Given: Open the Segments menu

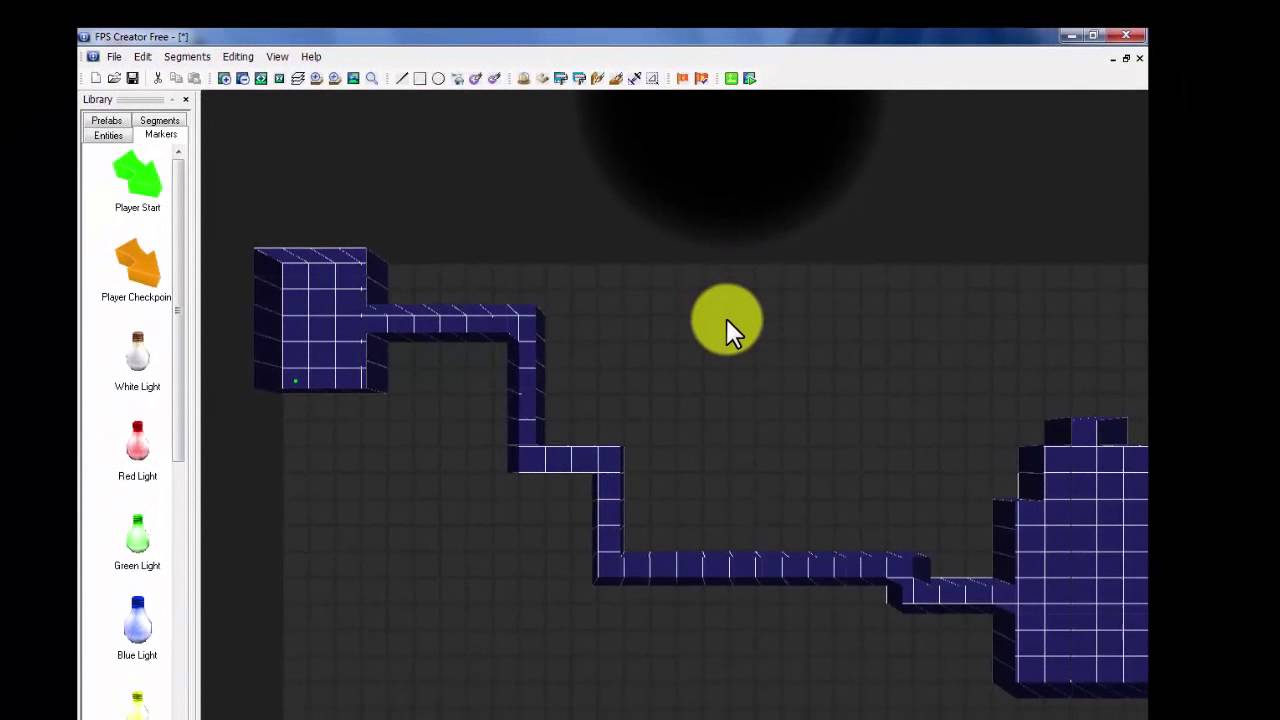Looking at the screenshot, I should (187, 57).
